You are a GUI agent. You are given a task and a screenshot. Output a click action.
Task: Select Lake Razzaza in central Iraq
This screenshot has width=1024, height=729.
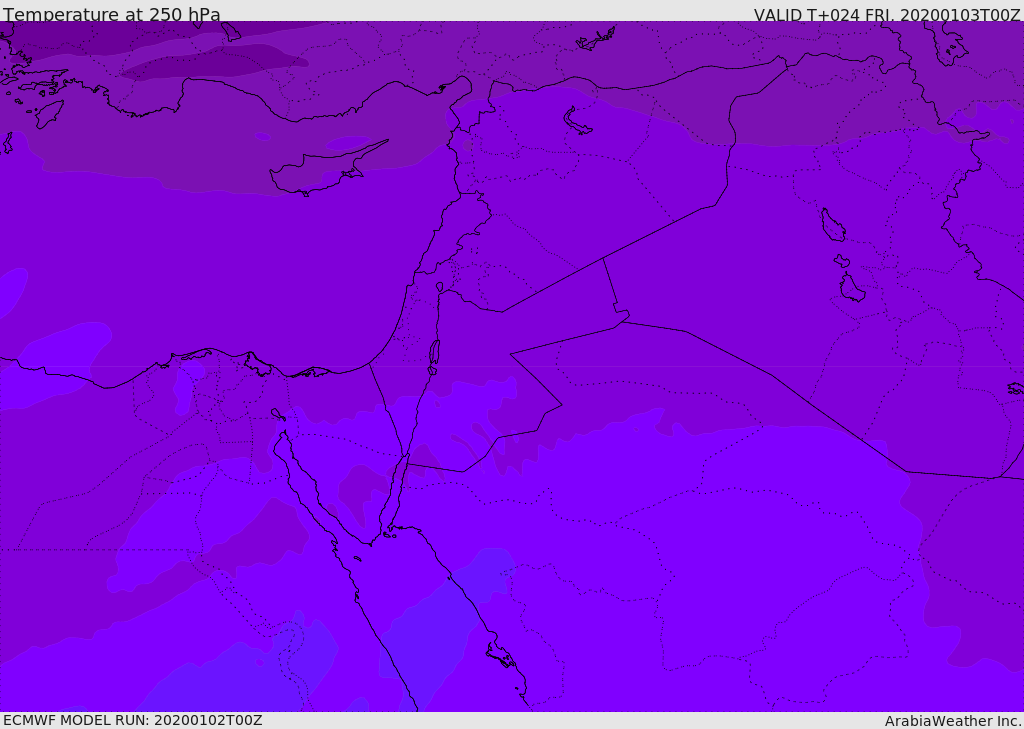(851, 288)
